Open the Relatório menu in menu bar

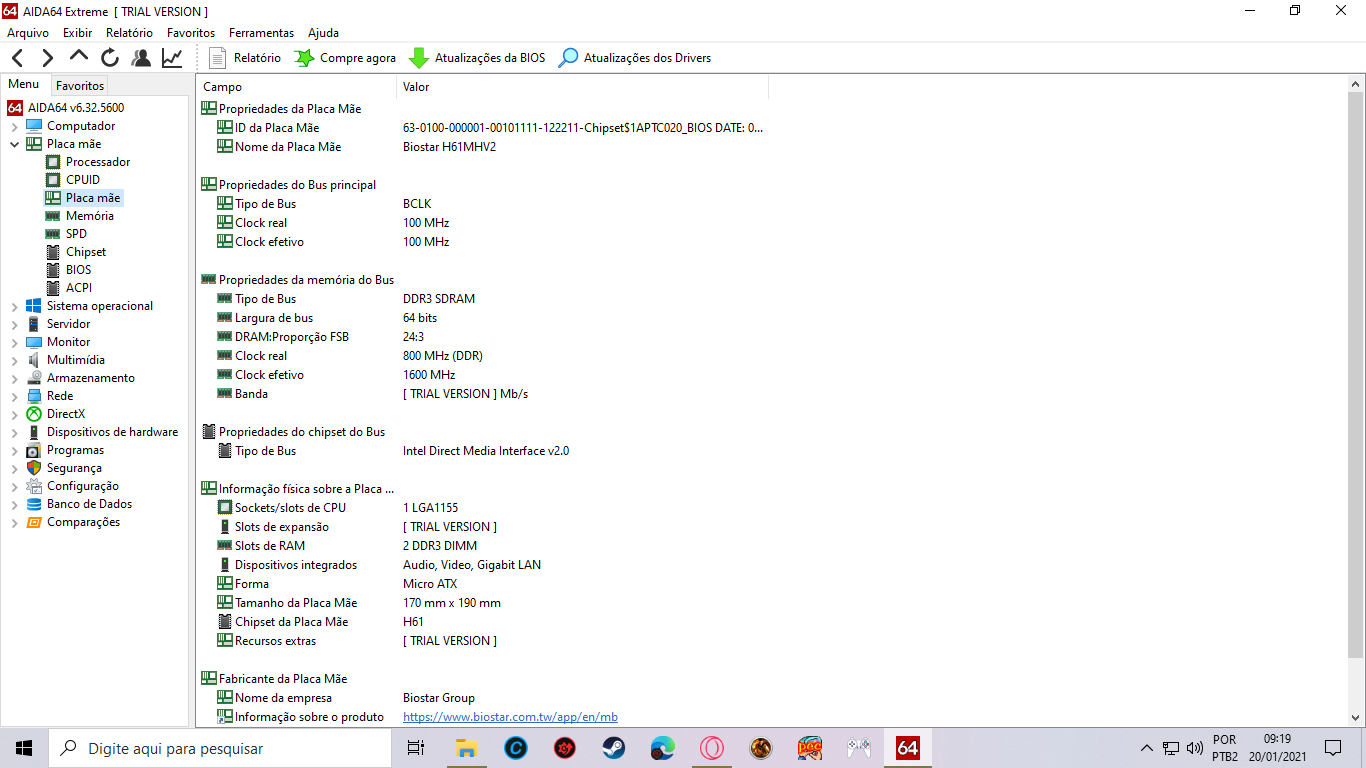[x=129, y=33]
